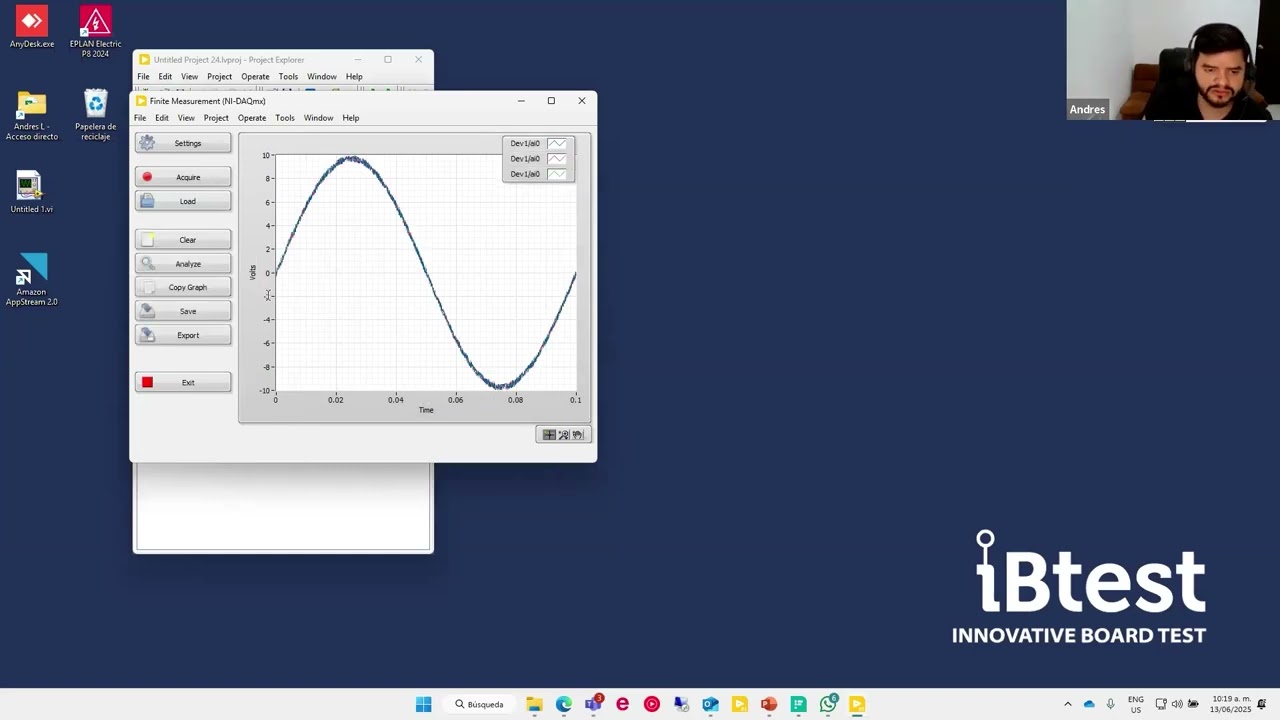The image size is (1280, 720).
Task: Open Window menu in Finite Measurement window
Action: pyautogui.click(x=318, y=118)
